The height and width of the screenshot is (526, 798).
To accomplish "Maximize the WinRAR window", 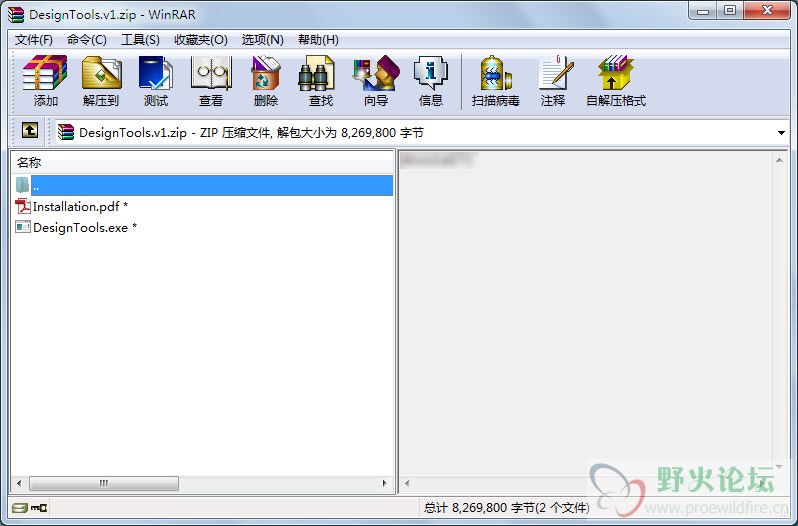I will point(730,11).
